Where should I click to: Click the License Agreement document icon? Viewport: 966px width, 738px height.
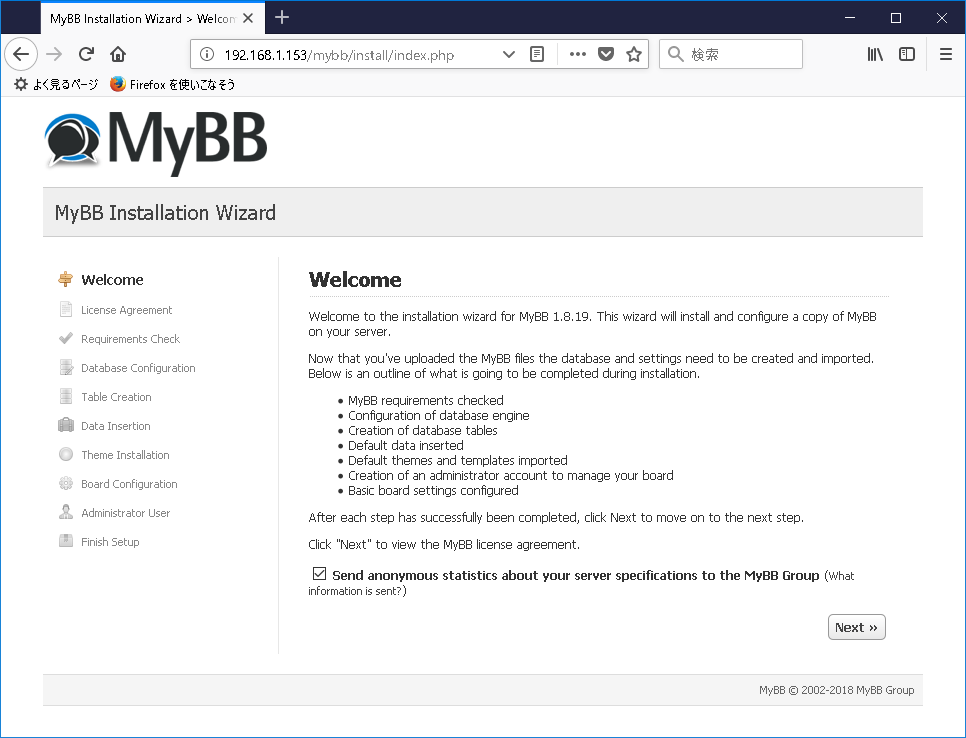65,309
